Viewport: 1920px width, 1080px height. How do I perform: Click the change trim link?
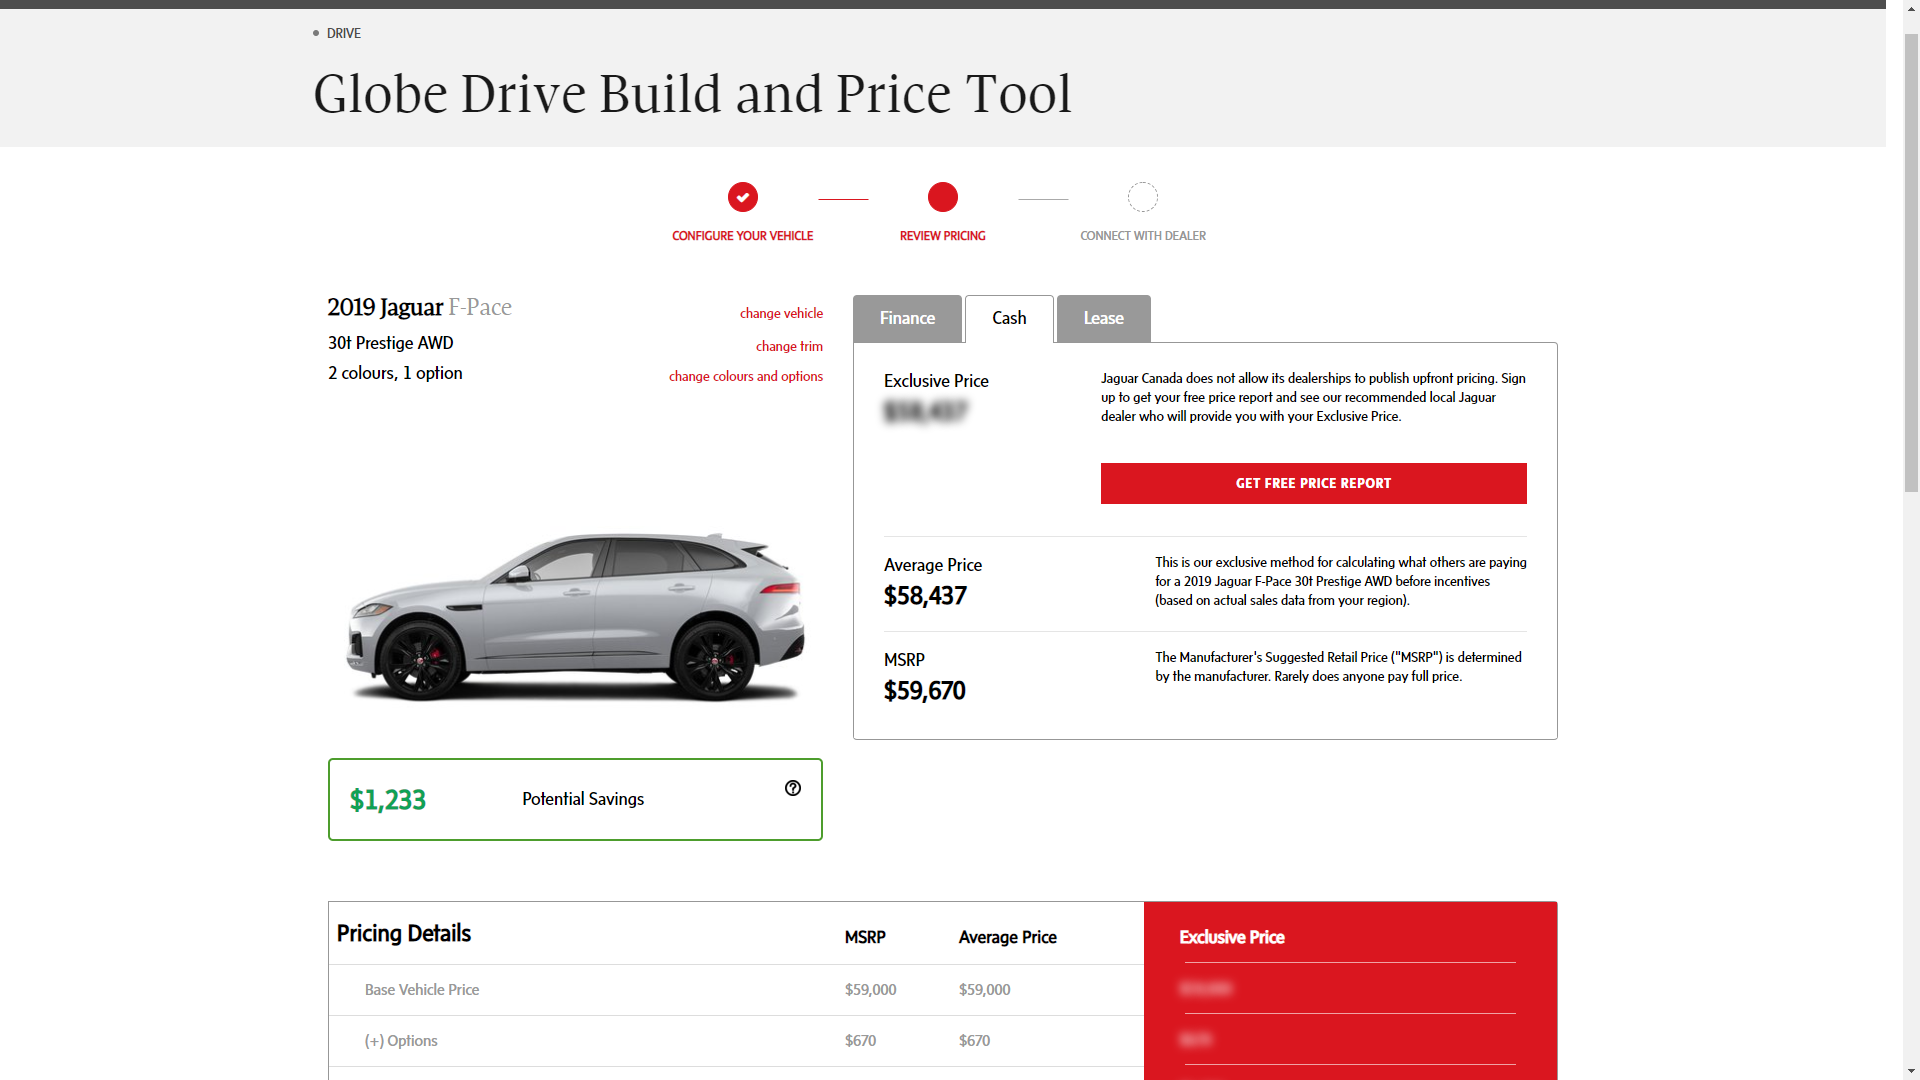pos(789,346)
